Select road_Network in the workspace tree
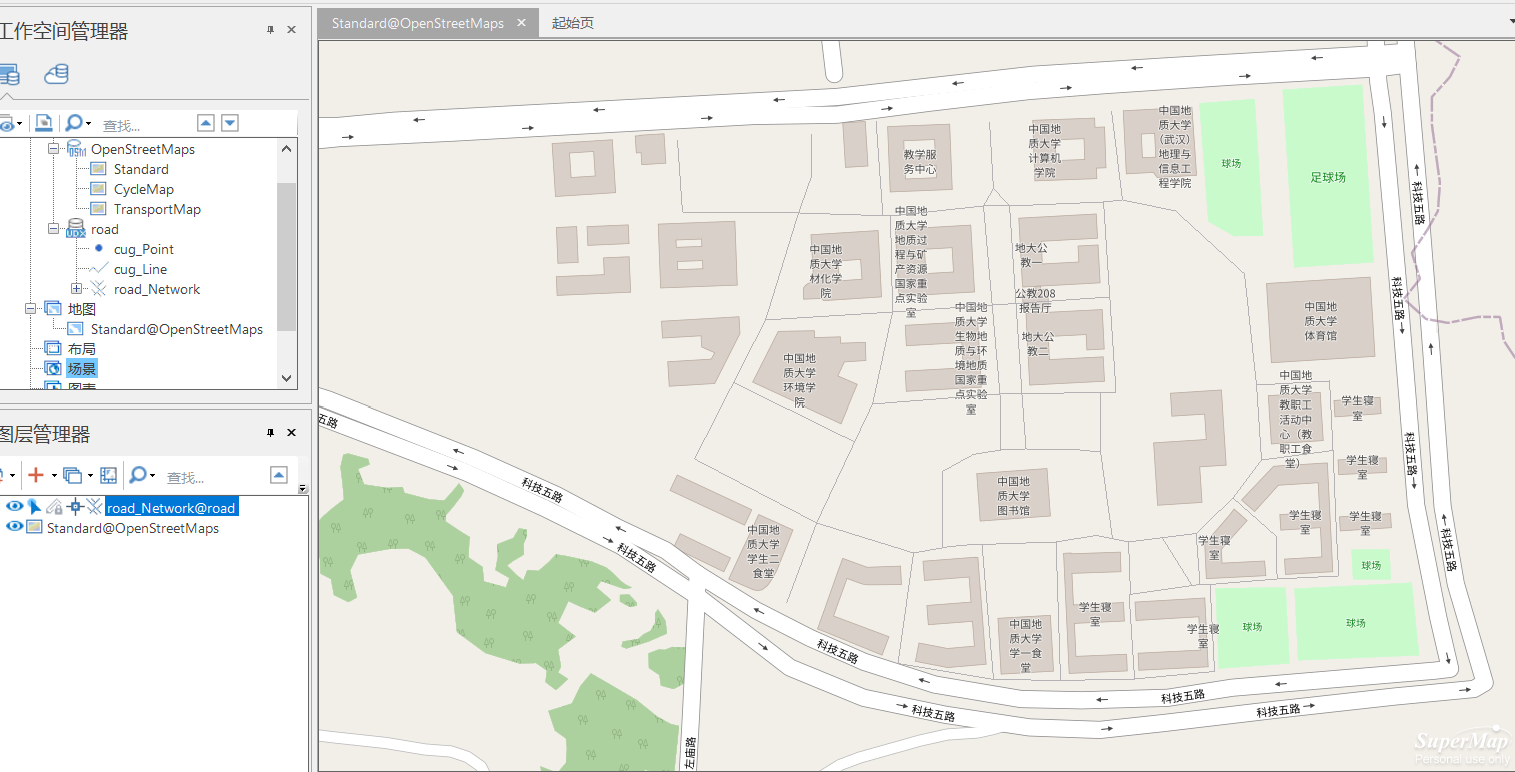This screenshot has width=1515, height=772. [157, 289]
